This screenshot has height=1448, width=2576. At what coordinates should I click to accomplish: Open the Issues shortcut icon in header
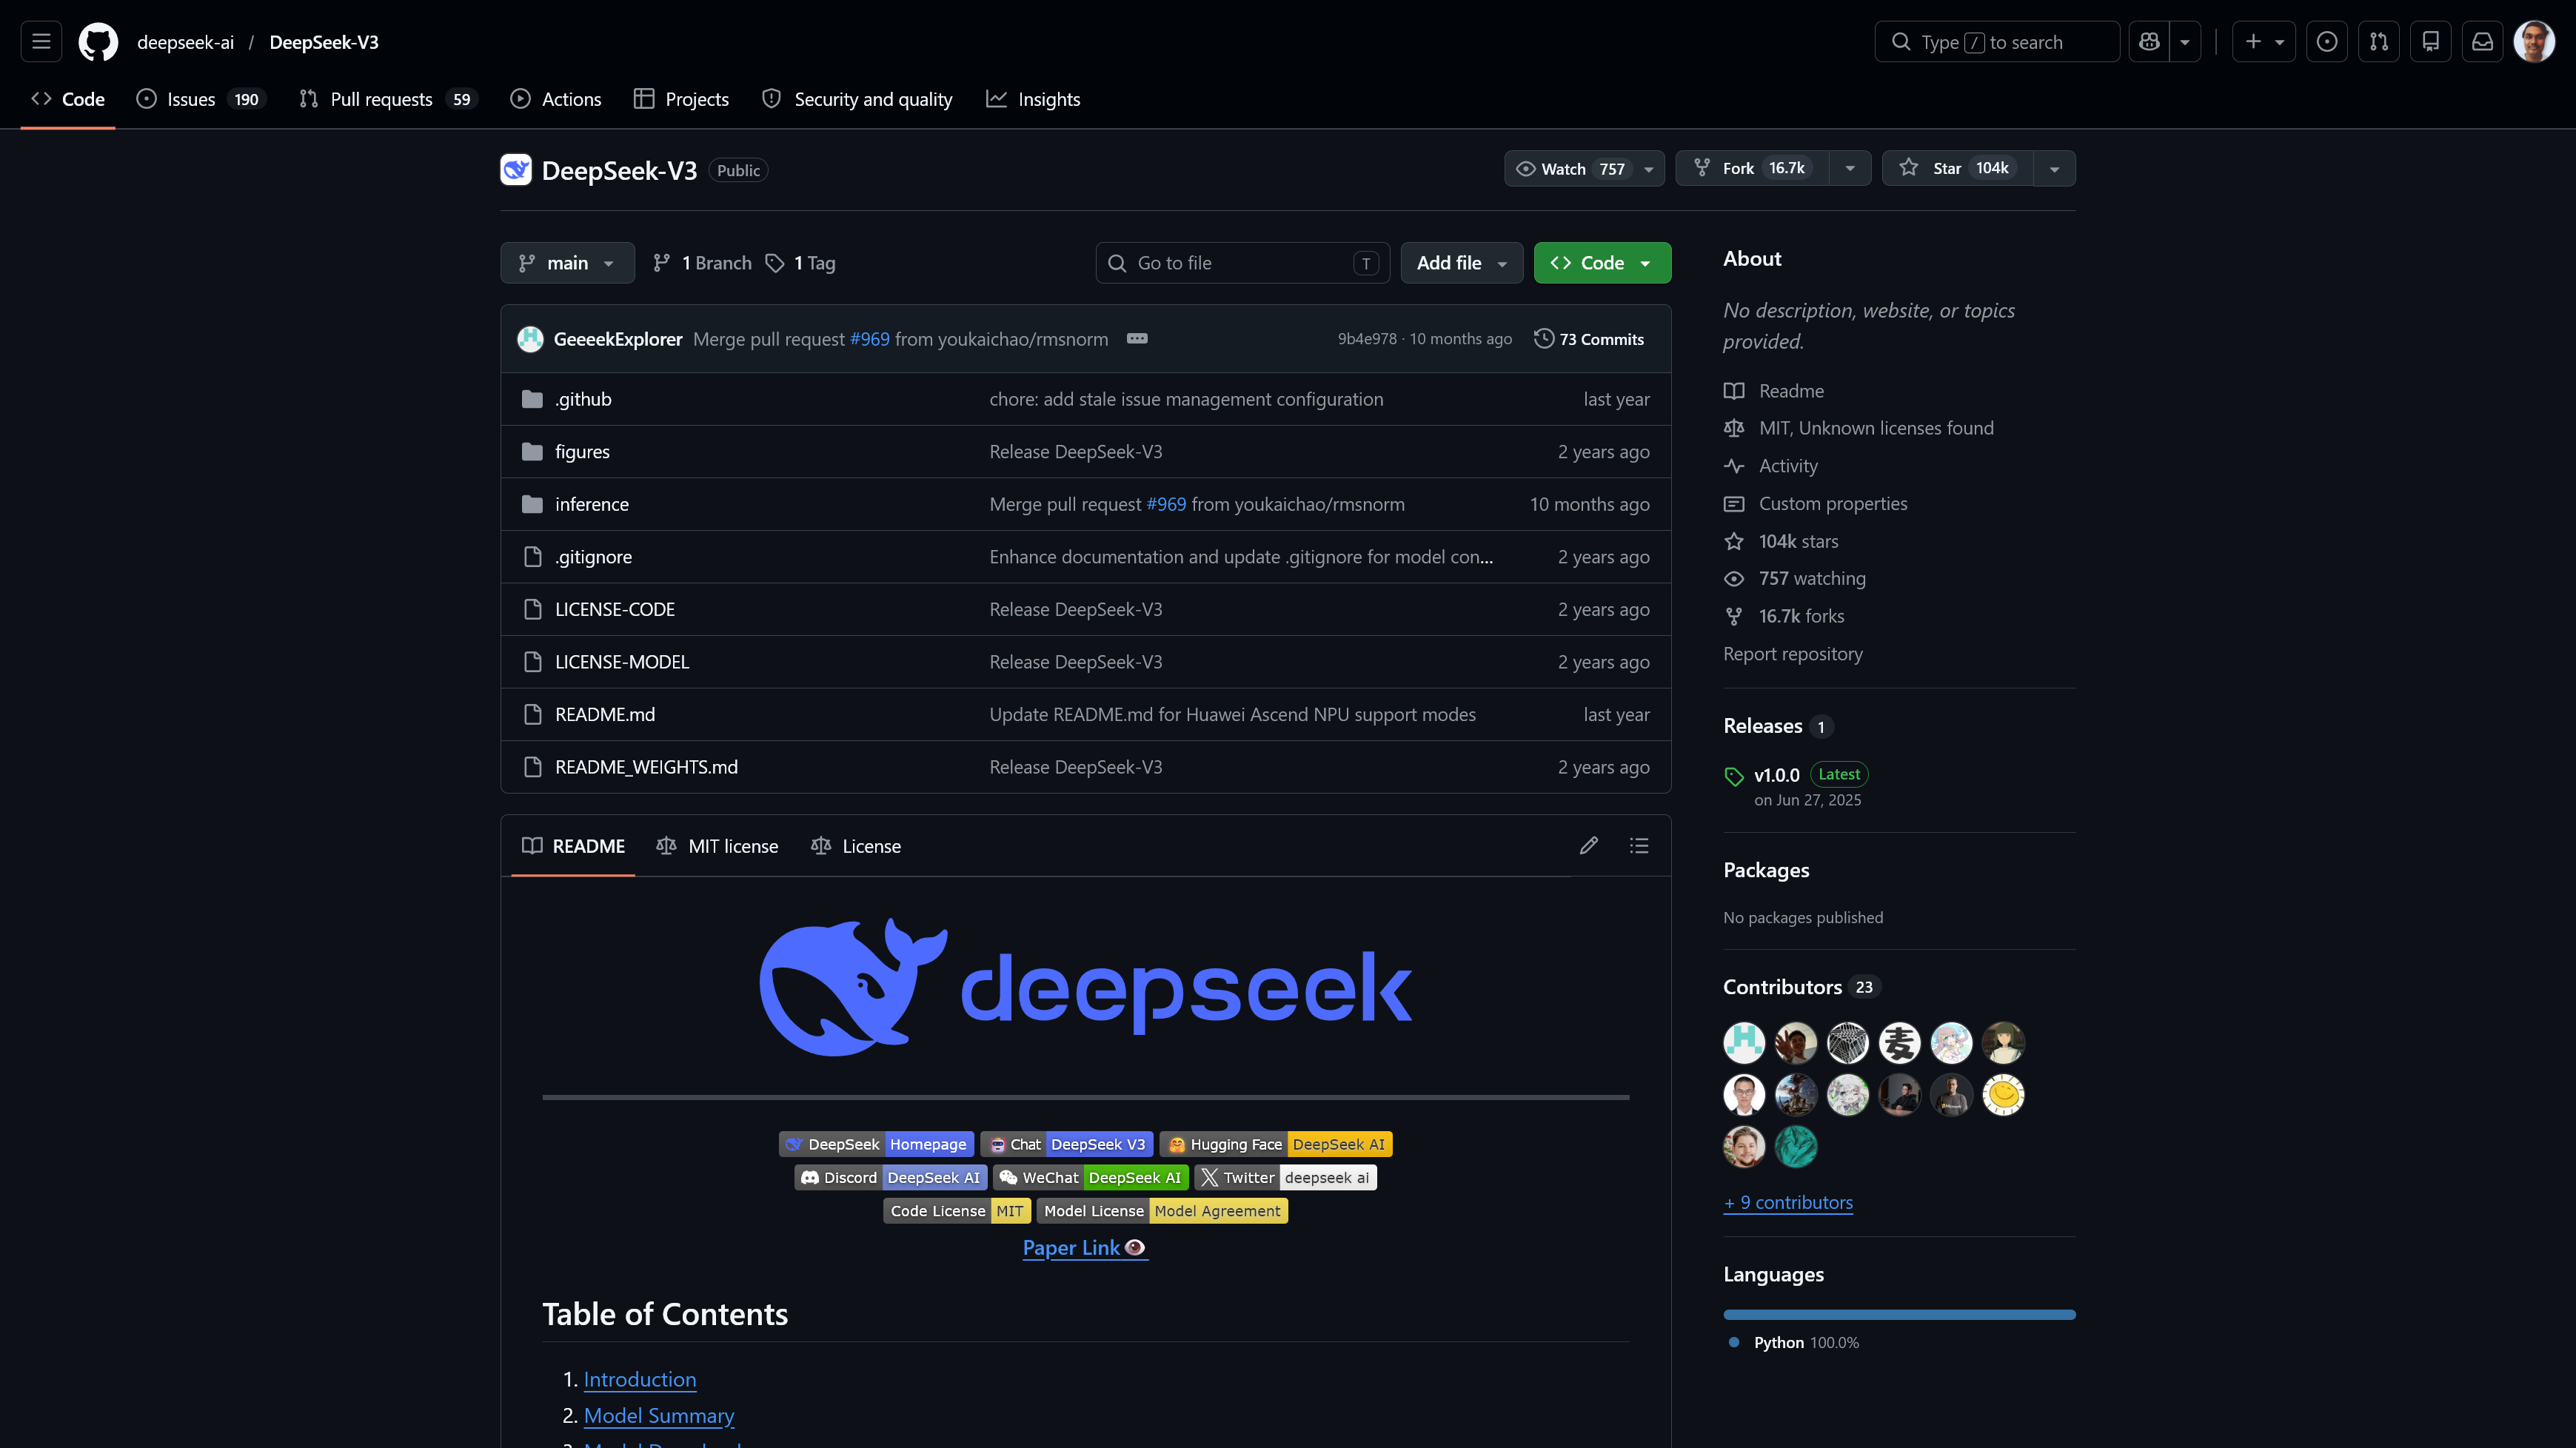point(2327,42)
